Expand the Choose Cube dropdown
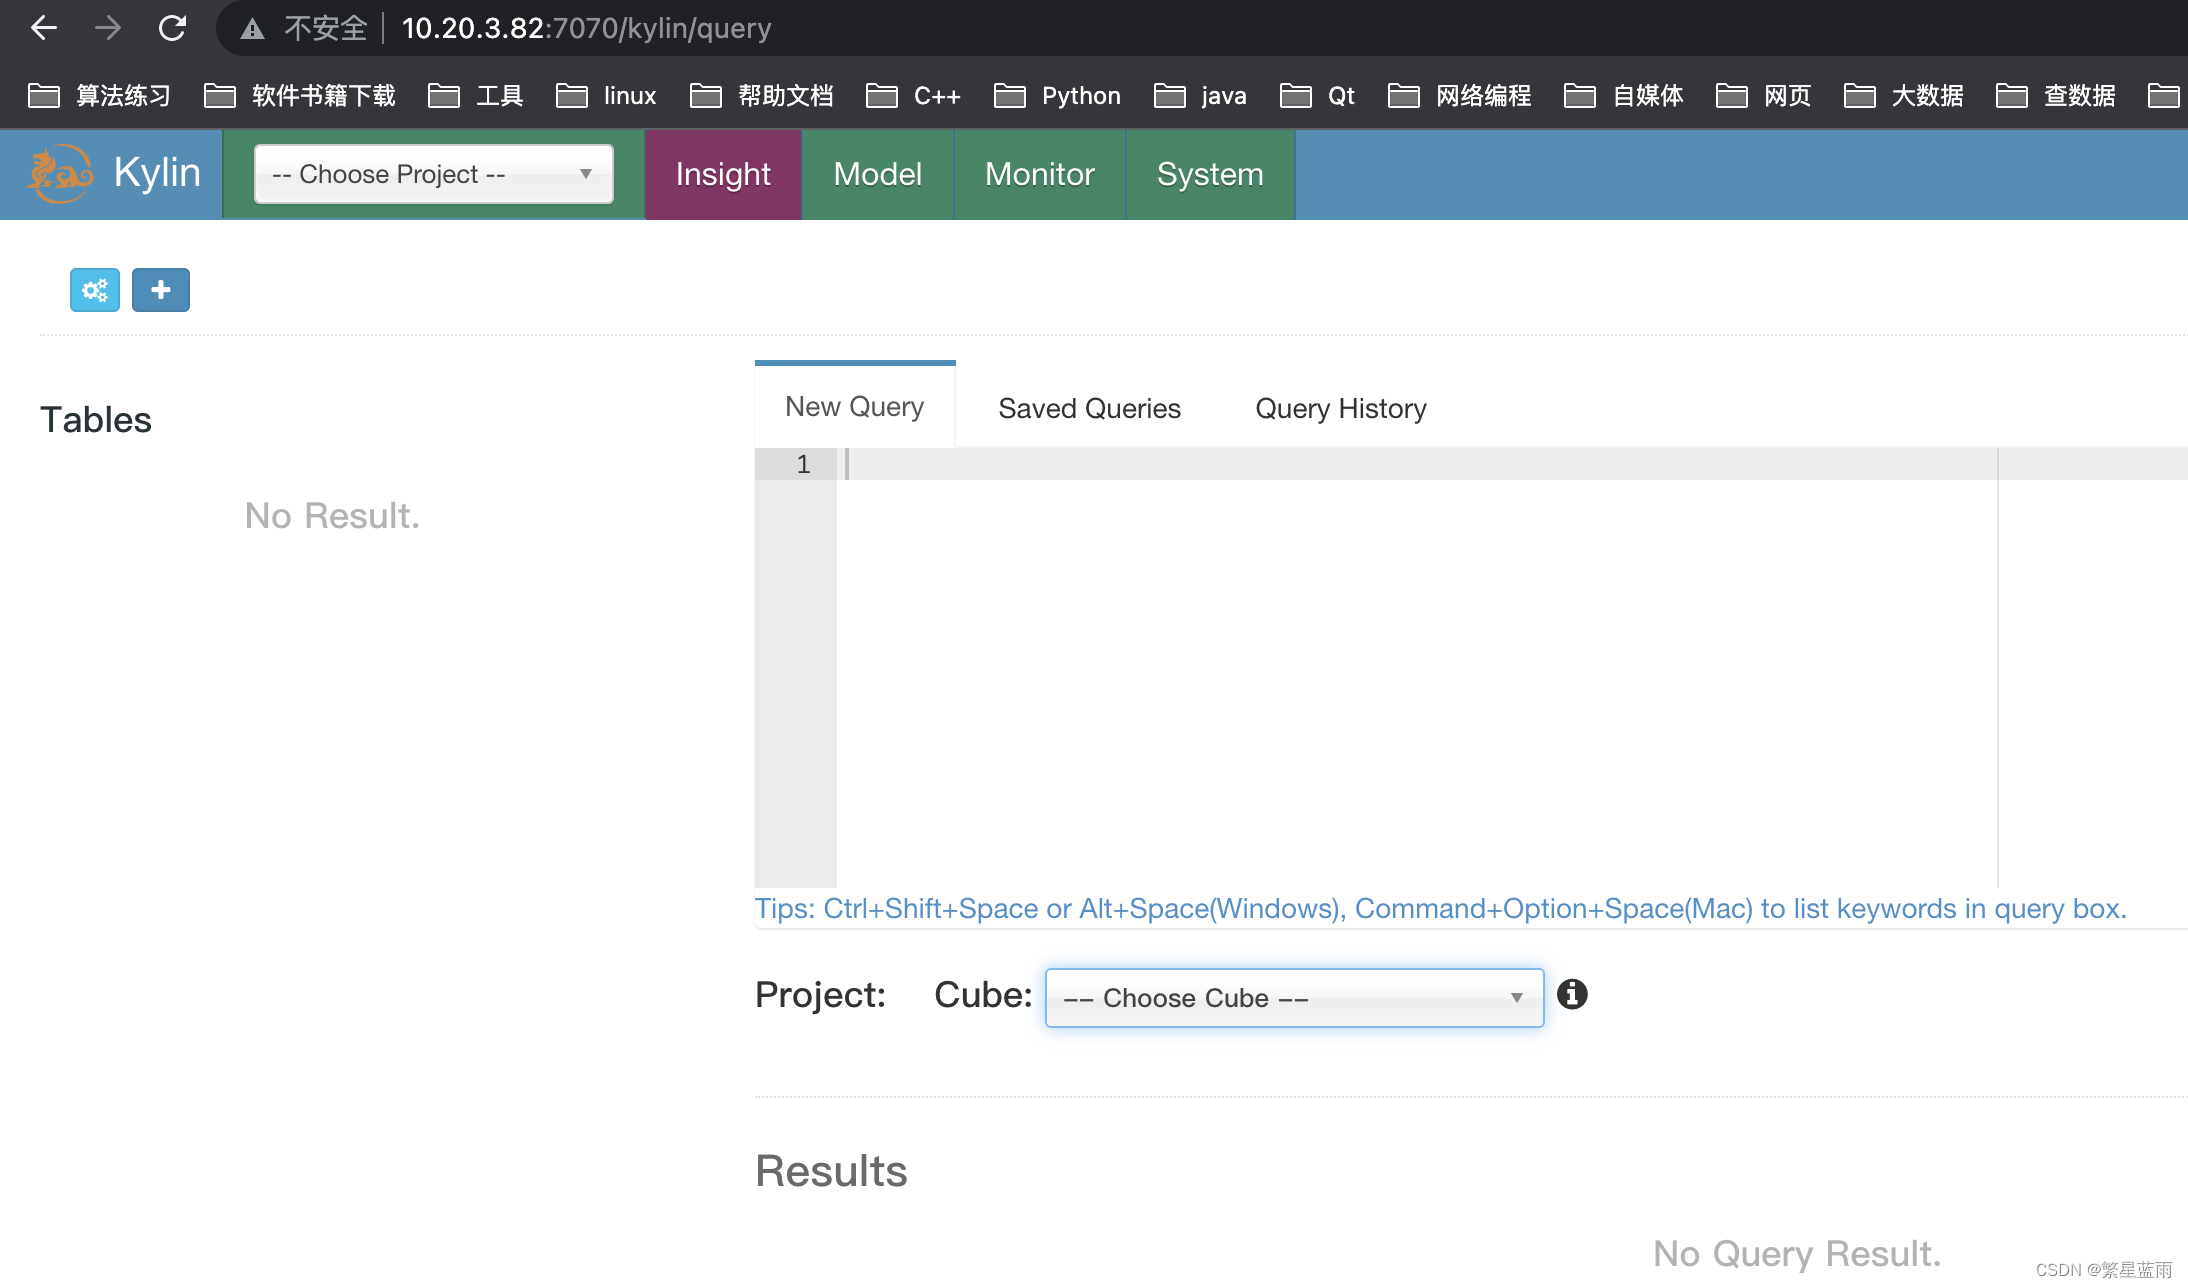The image size is (2188, 1288). point(1294,998)
